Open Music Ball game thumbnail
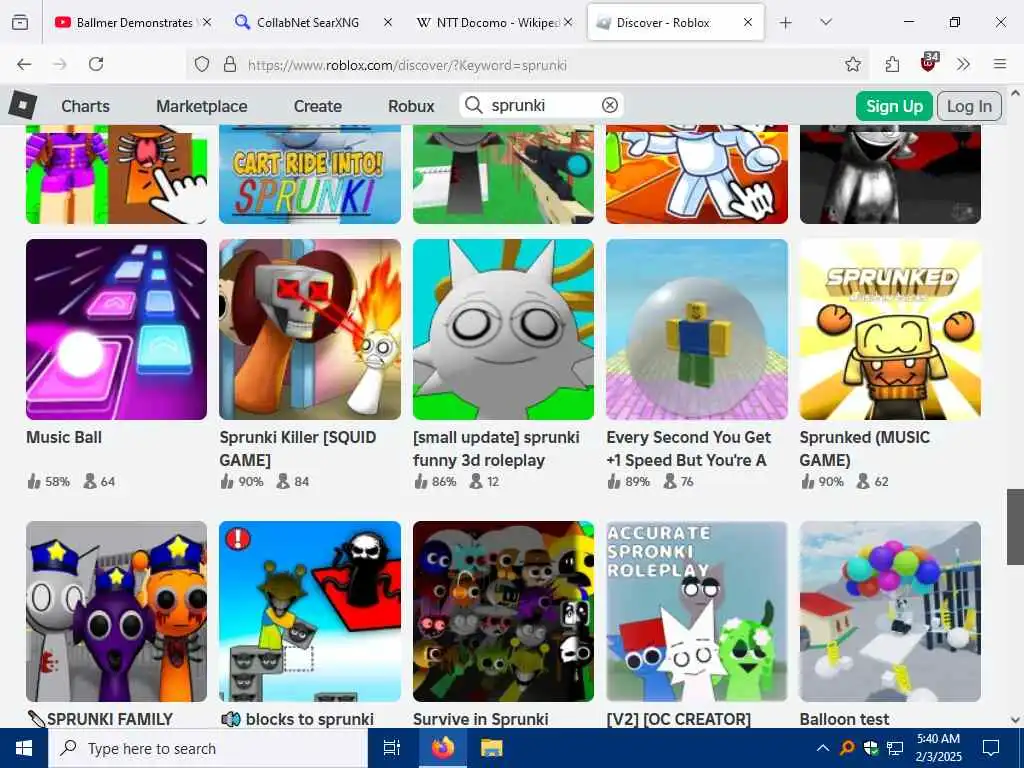1024x768 pixels. coord(116,329)
